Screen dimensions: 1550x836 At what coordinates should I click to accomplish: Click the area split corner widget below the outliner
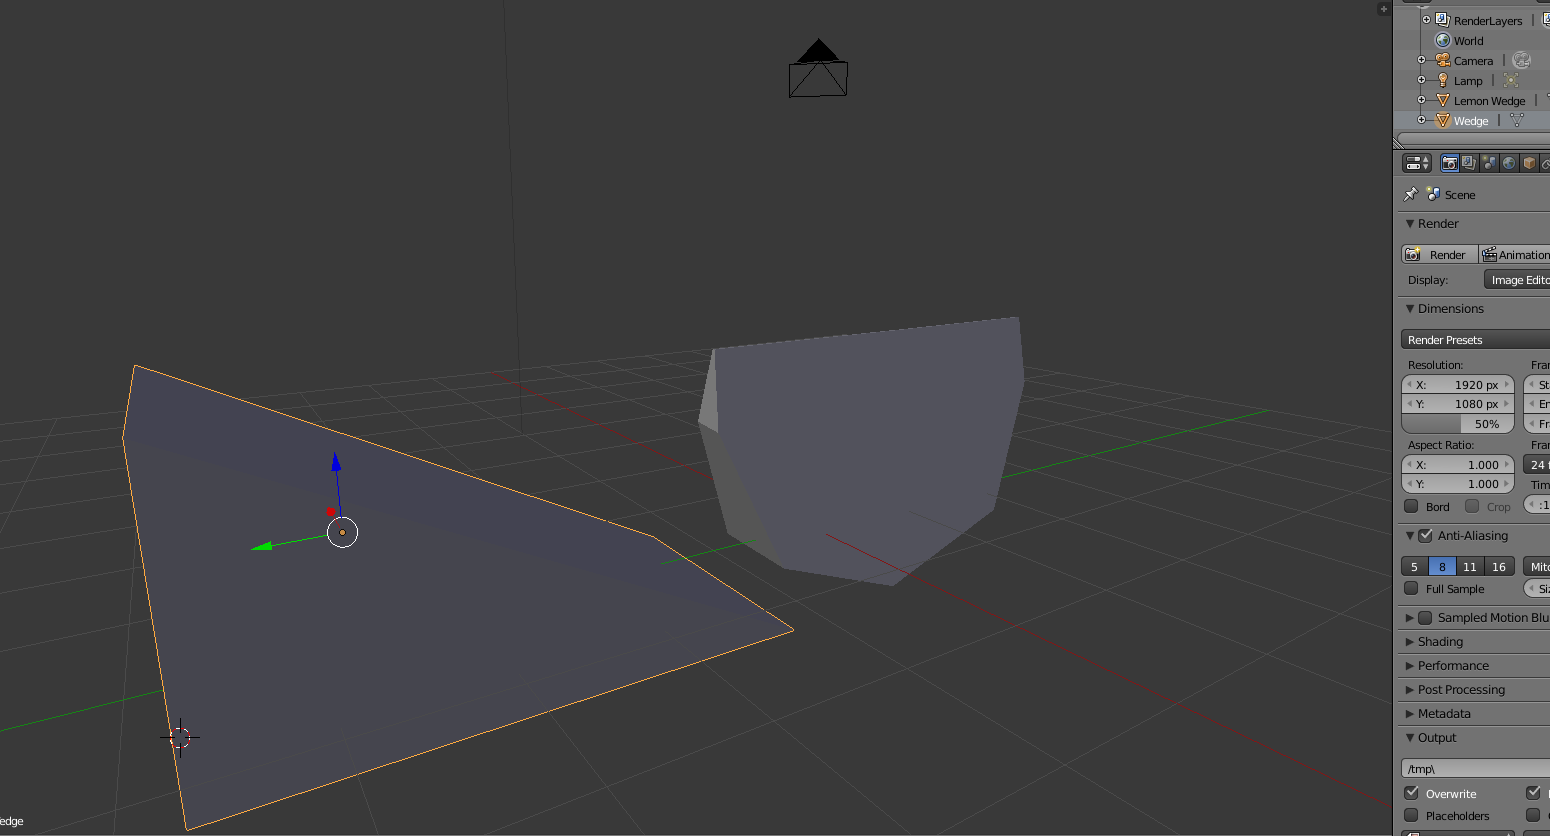[1399, 143]
